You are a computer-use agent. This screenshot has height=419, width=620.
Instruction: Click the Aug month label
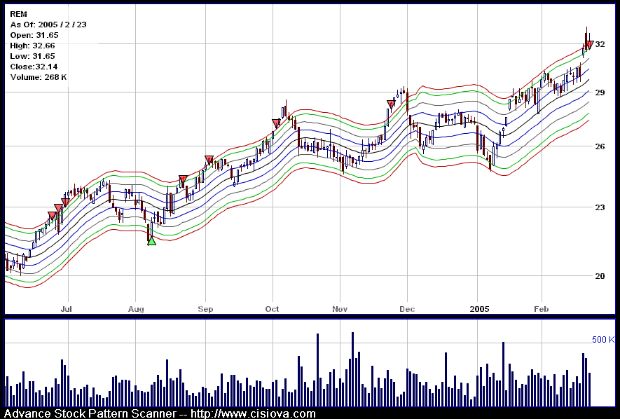(x=136, y=309)
